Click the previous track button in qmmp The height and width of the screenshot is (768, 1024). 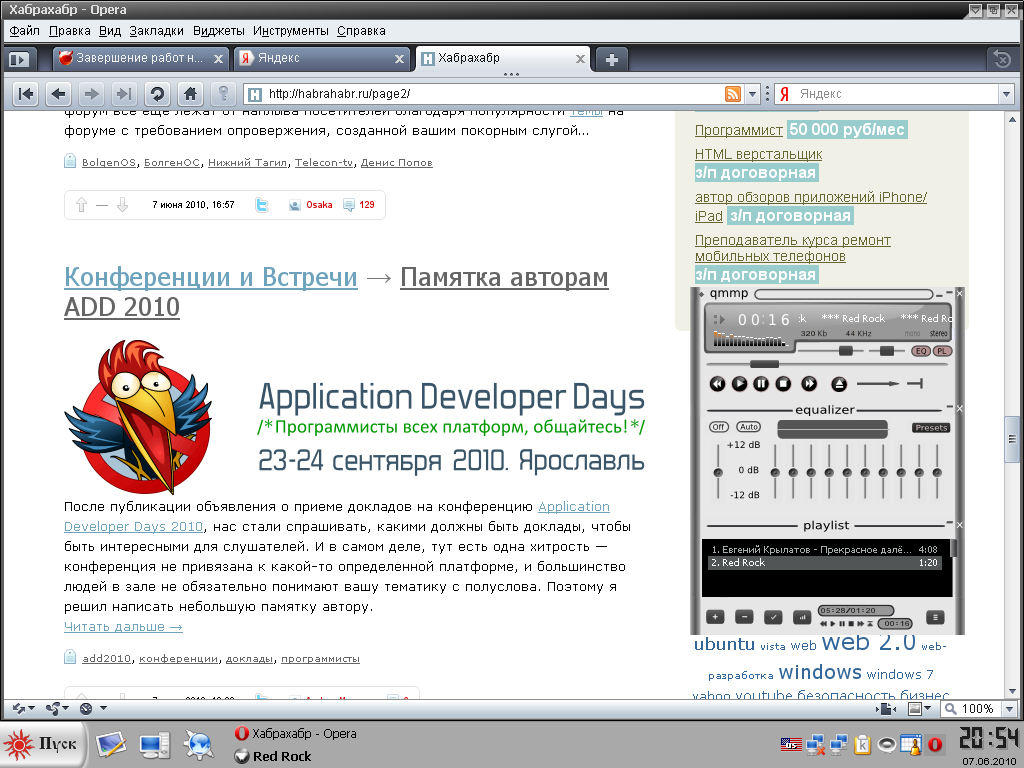pos(717,384)
